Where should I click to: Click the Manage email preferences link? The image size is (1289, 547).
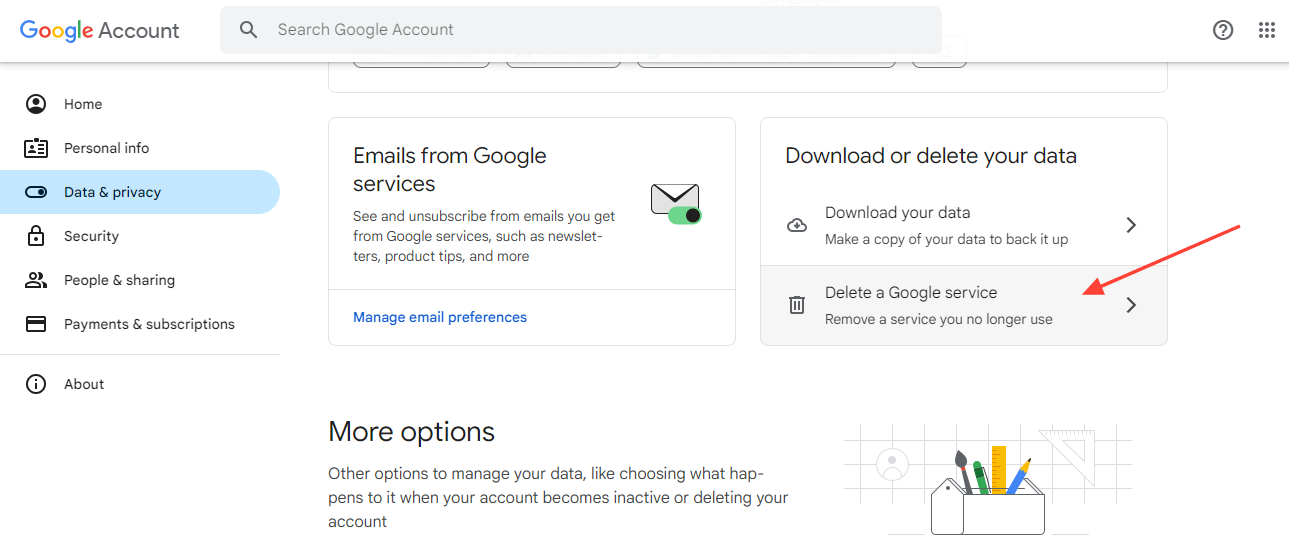coord(440,317)
